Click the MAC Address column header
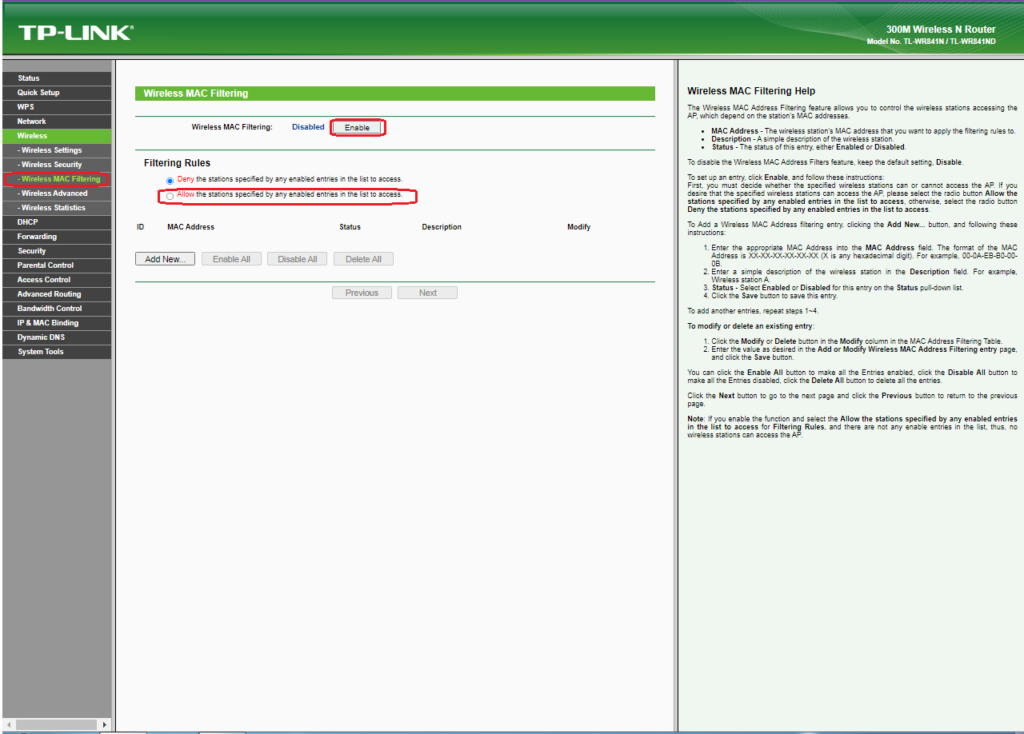 tap(191, 227)
